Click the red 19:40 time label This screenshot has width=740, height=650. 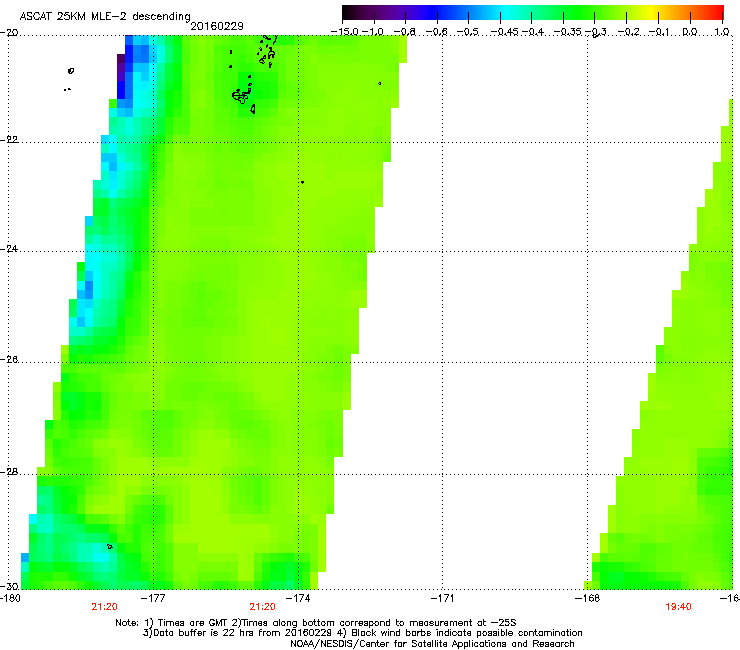click(x=678, y=607)
